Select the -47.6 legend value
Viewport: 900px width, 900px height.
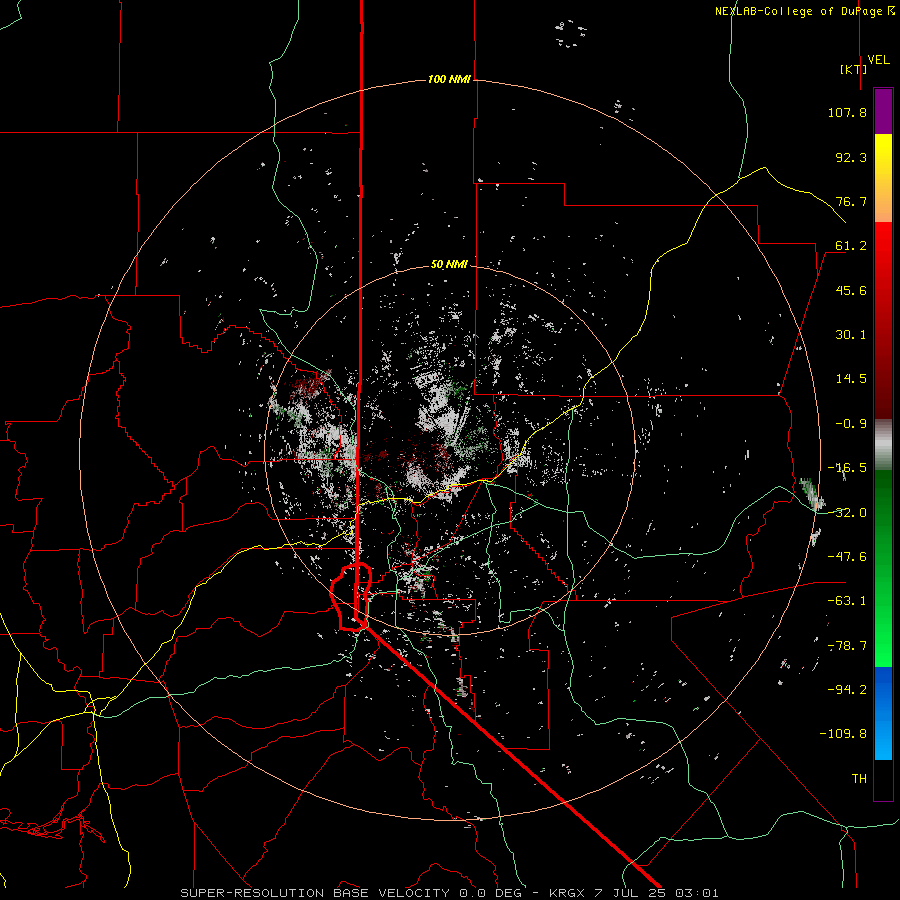[847, 557]
